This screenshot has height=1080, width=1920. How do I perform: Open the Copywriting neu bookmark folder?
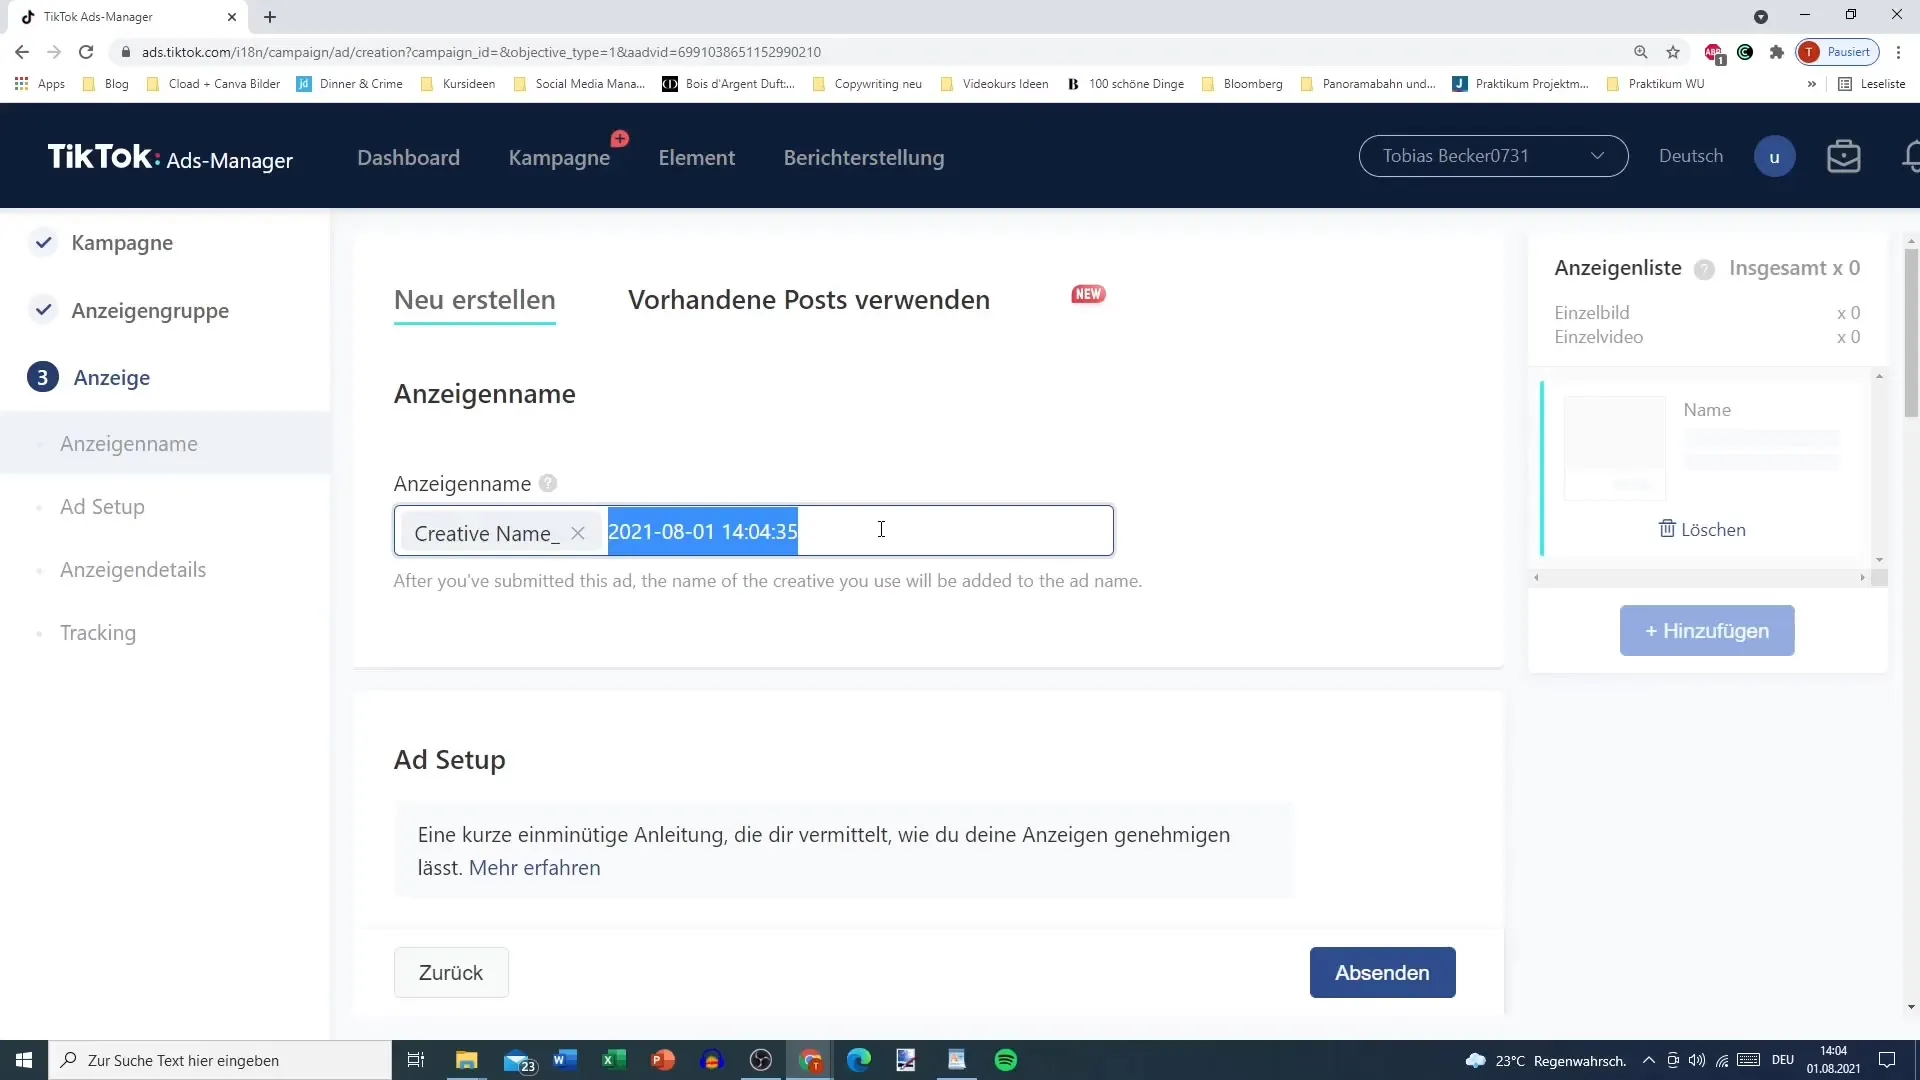[868, 84]
